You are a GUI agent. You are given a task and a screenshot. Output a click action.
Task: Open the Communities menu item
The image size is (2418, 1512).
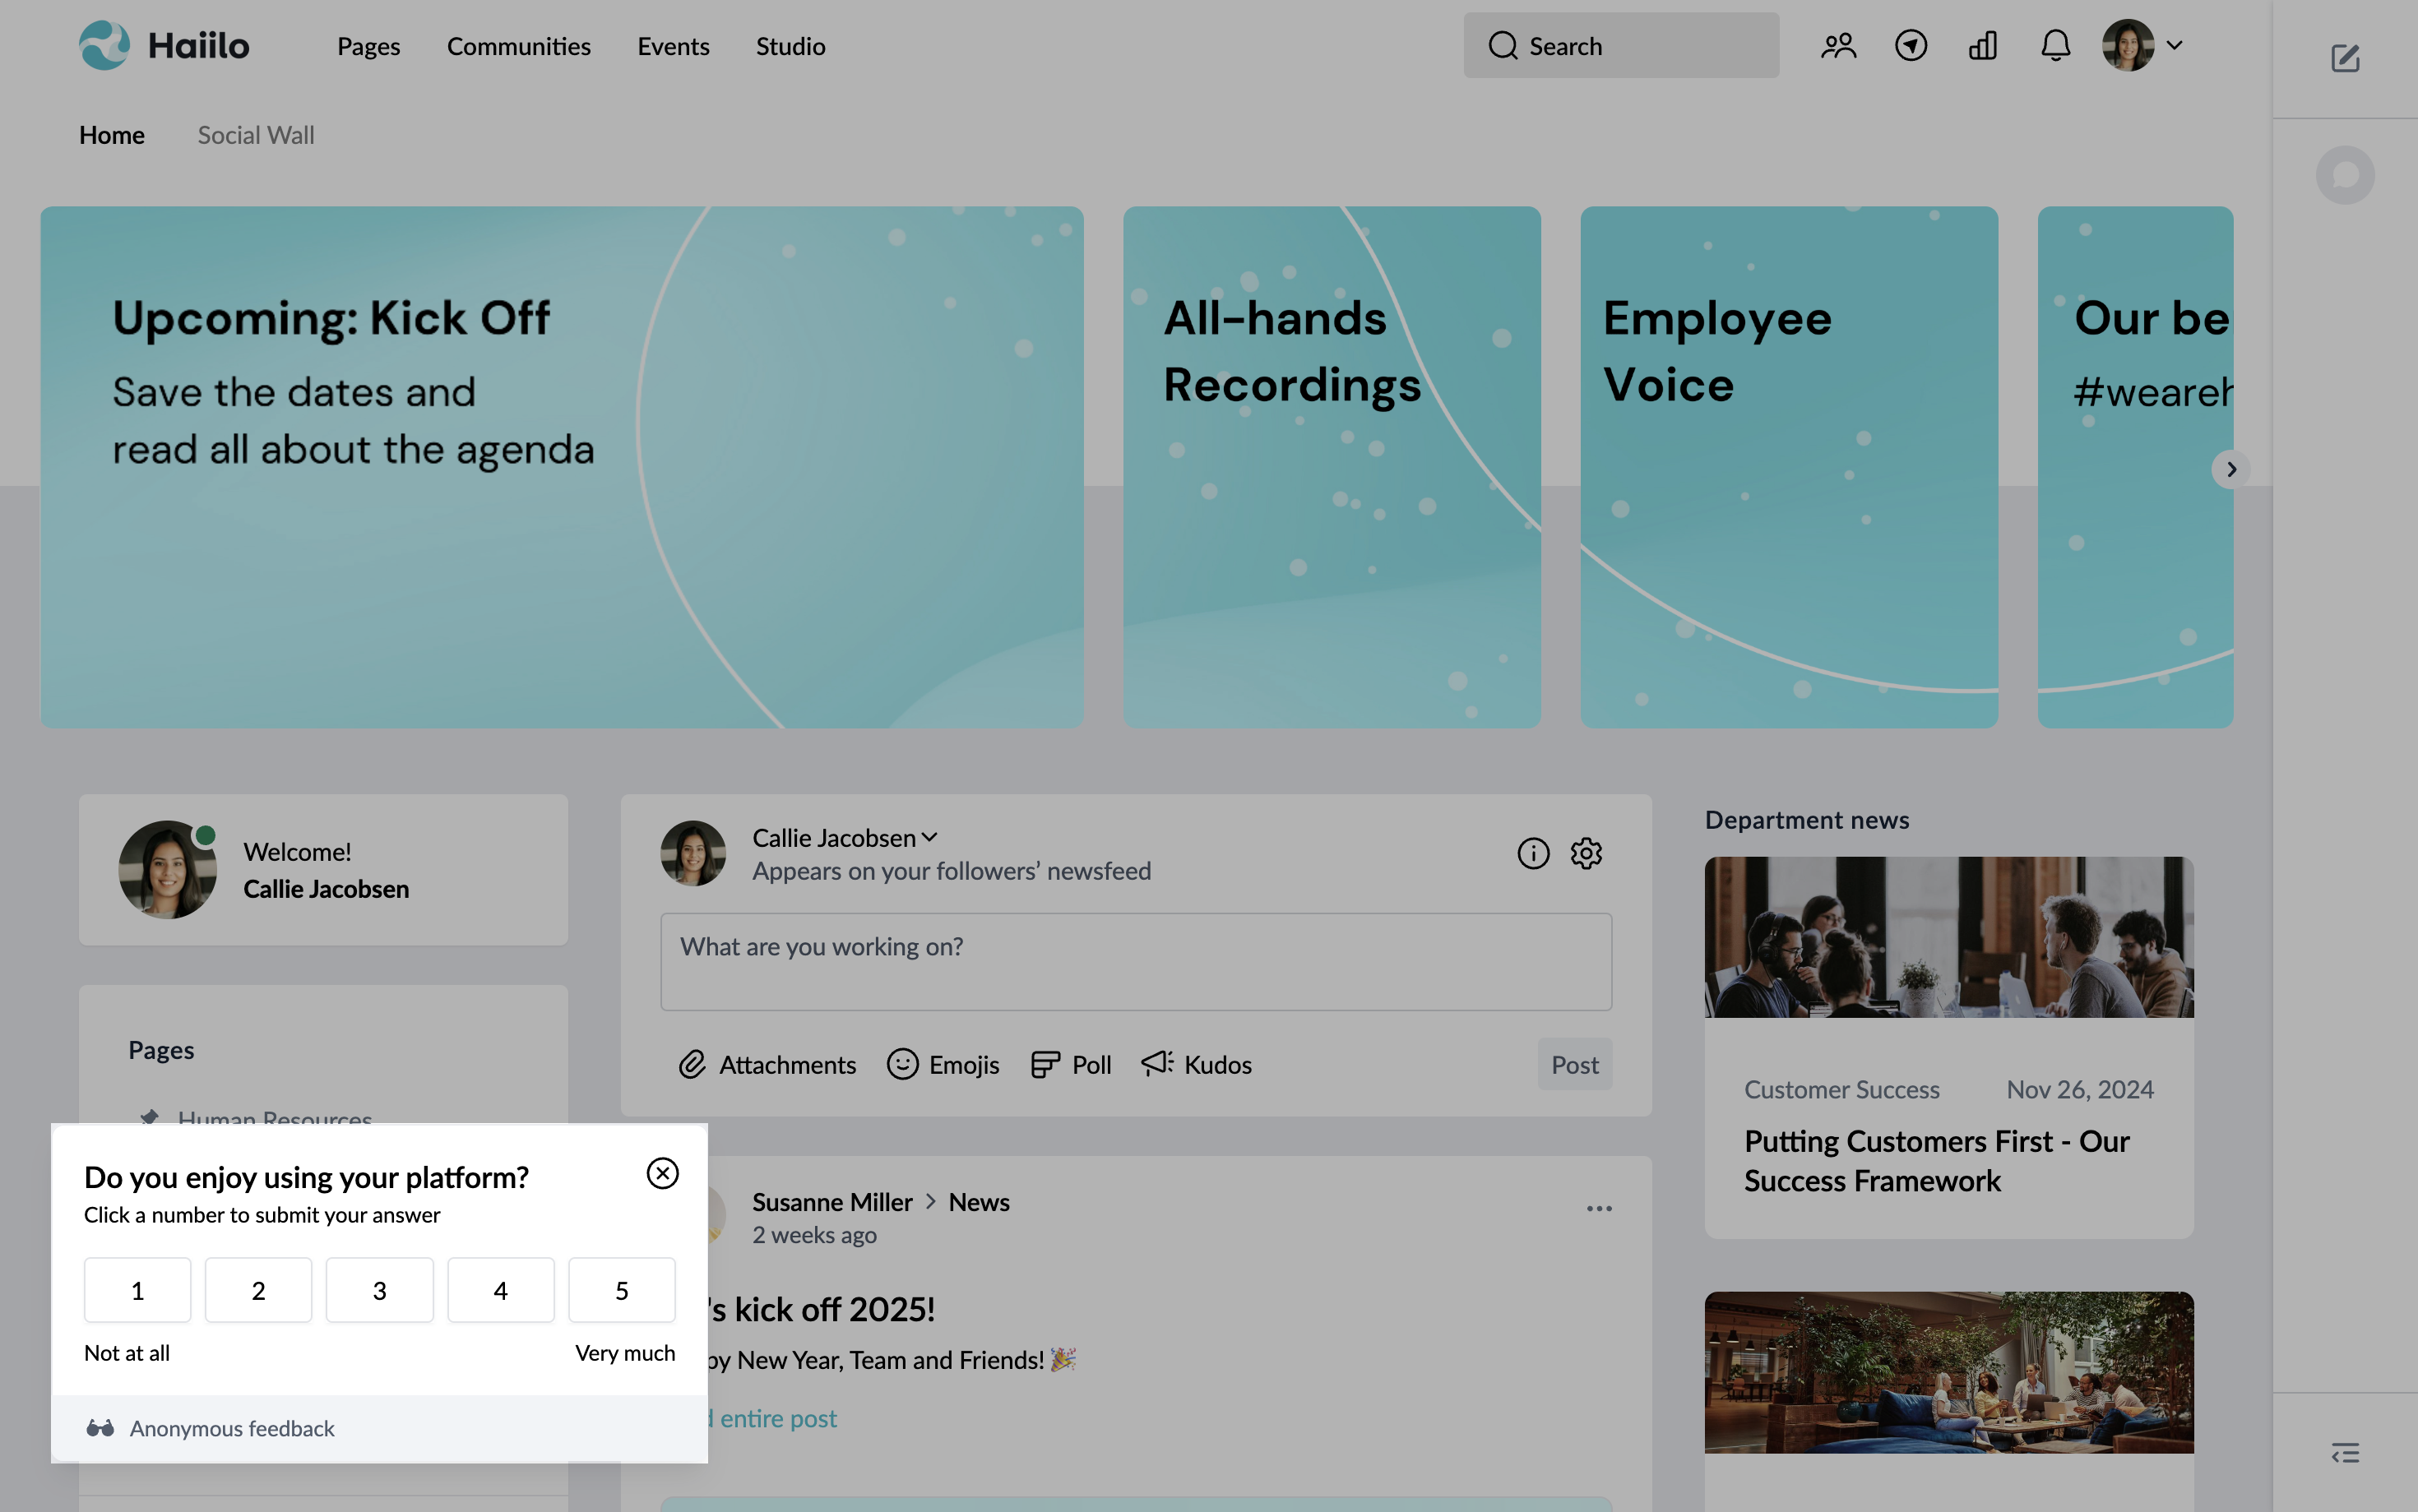519,46
